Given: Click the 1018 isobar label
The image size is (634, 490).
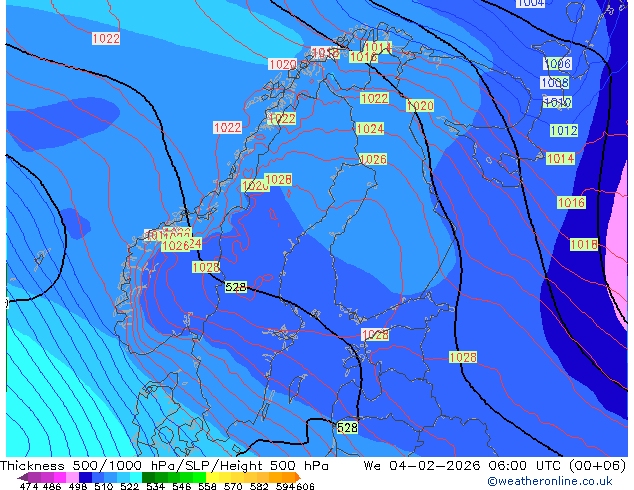Looking at the screenshot, I should (583, 244).
